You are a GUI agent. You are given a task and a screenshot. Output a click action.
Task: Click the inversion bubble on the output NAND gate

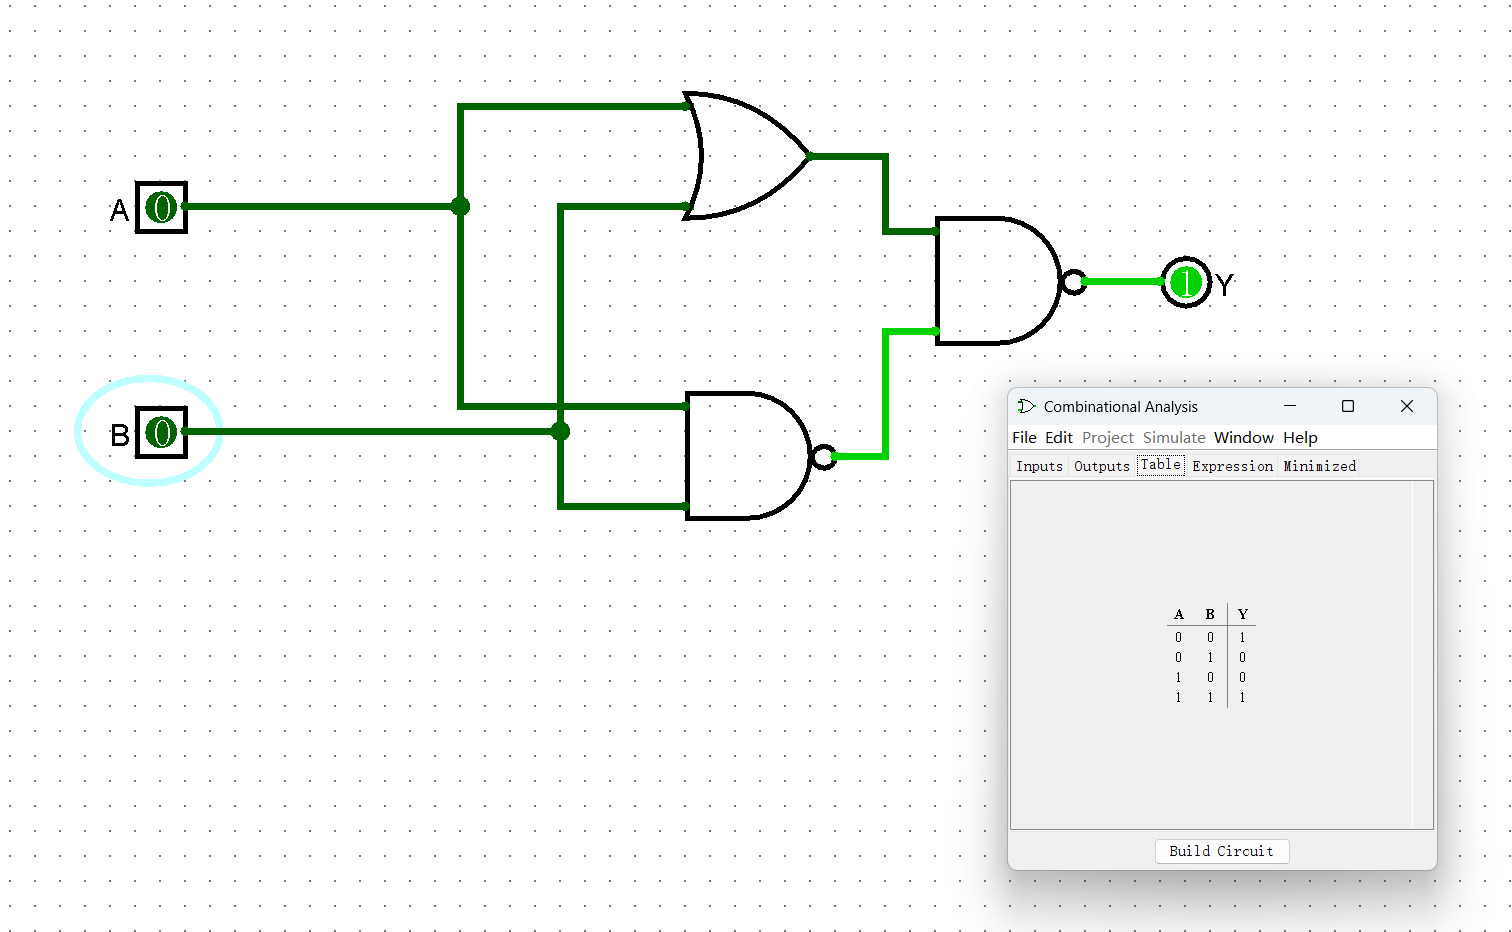(1073, 282)
